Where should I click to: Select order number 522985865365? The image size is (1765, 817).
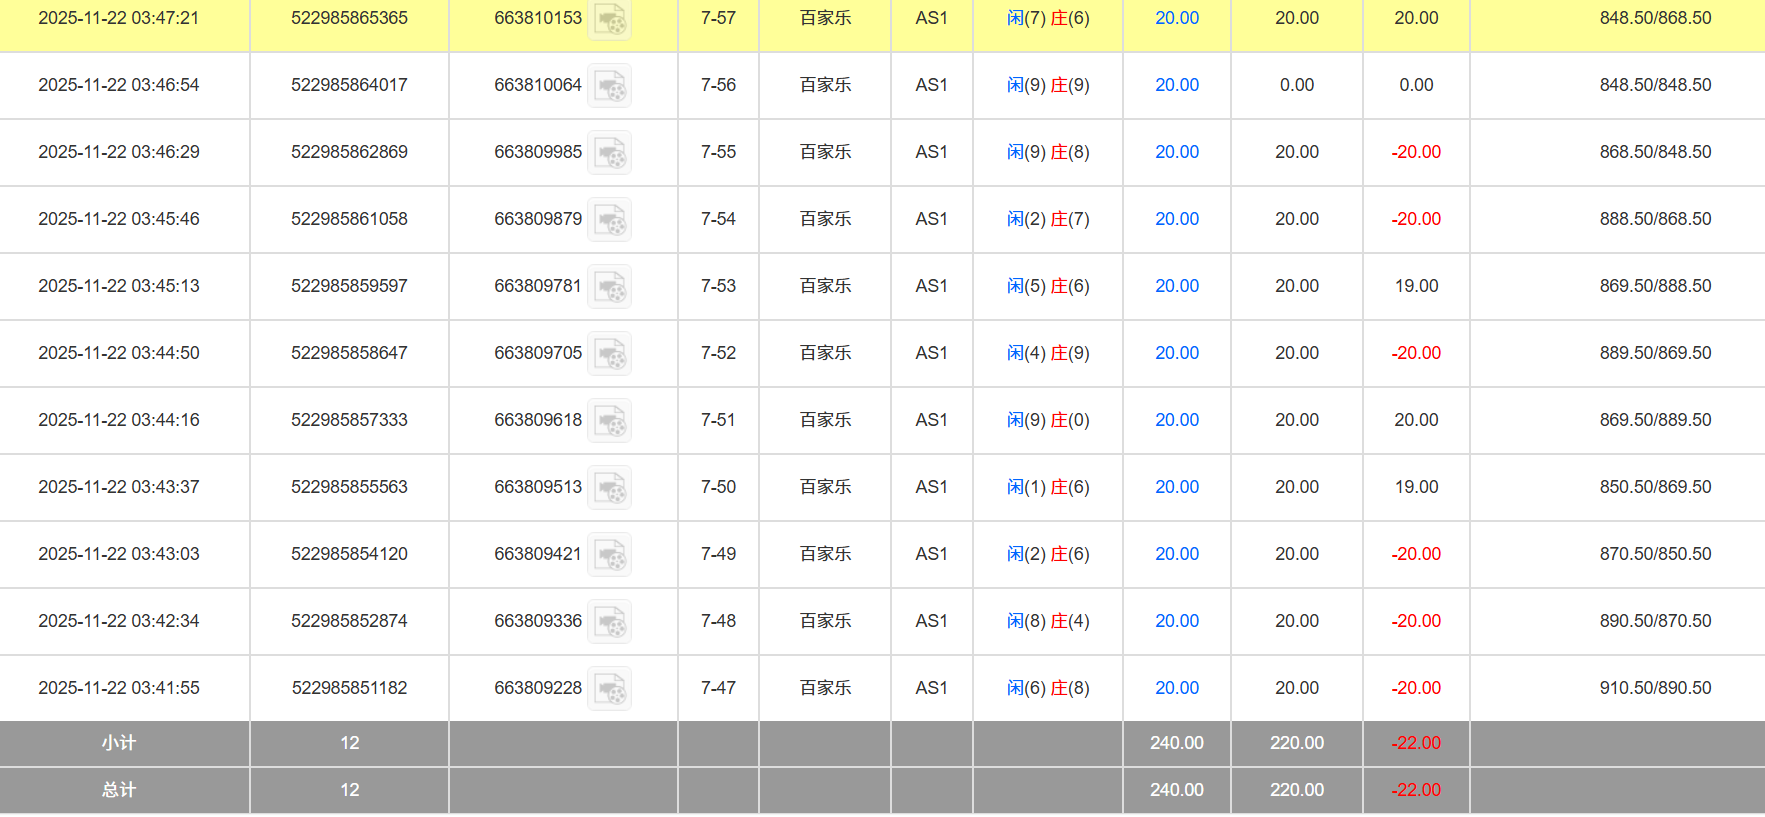349,18
